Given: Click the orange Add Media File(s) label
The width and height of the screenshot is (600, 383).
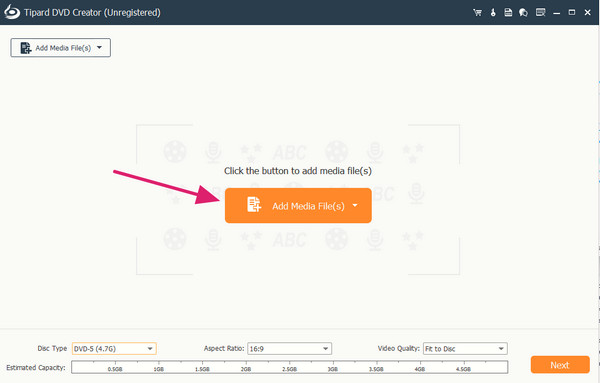Looking at the screenshot, I should pos(308,206).
